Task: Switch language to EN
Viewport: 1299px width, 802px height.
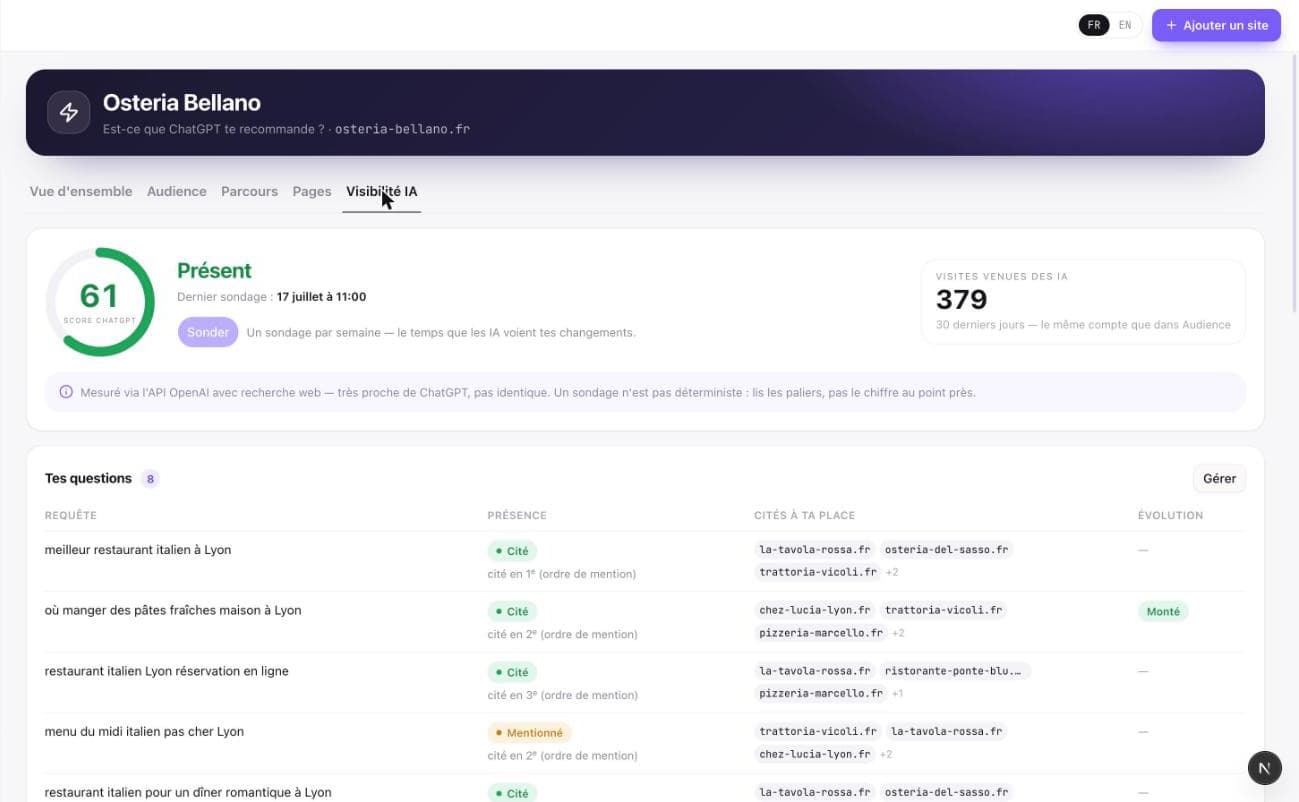Action: point(1125,25)
